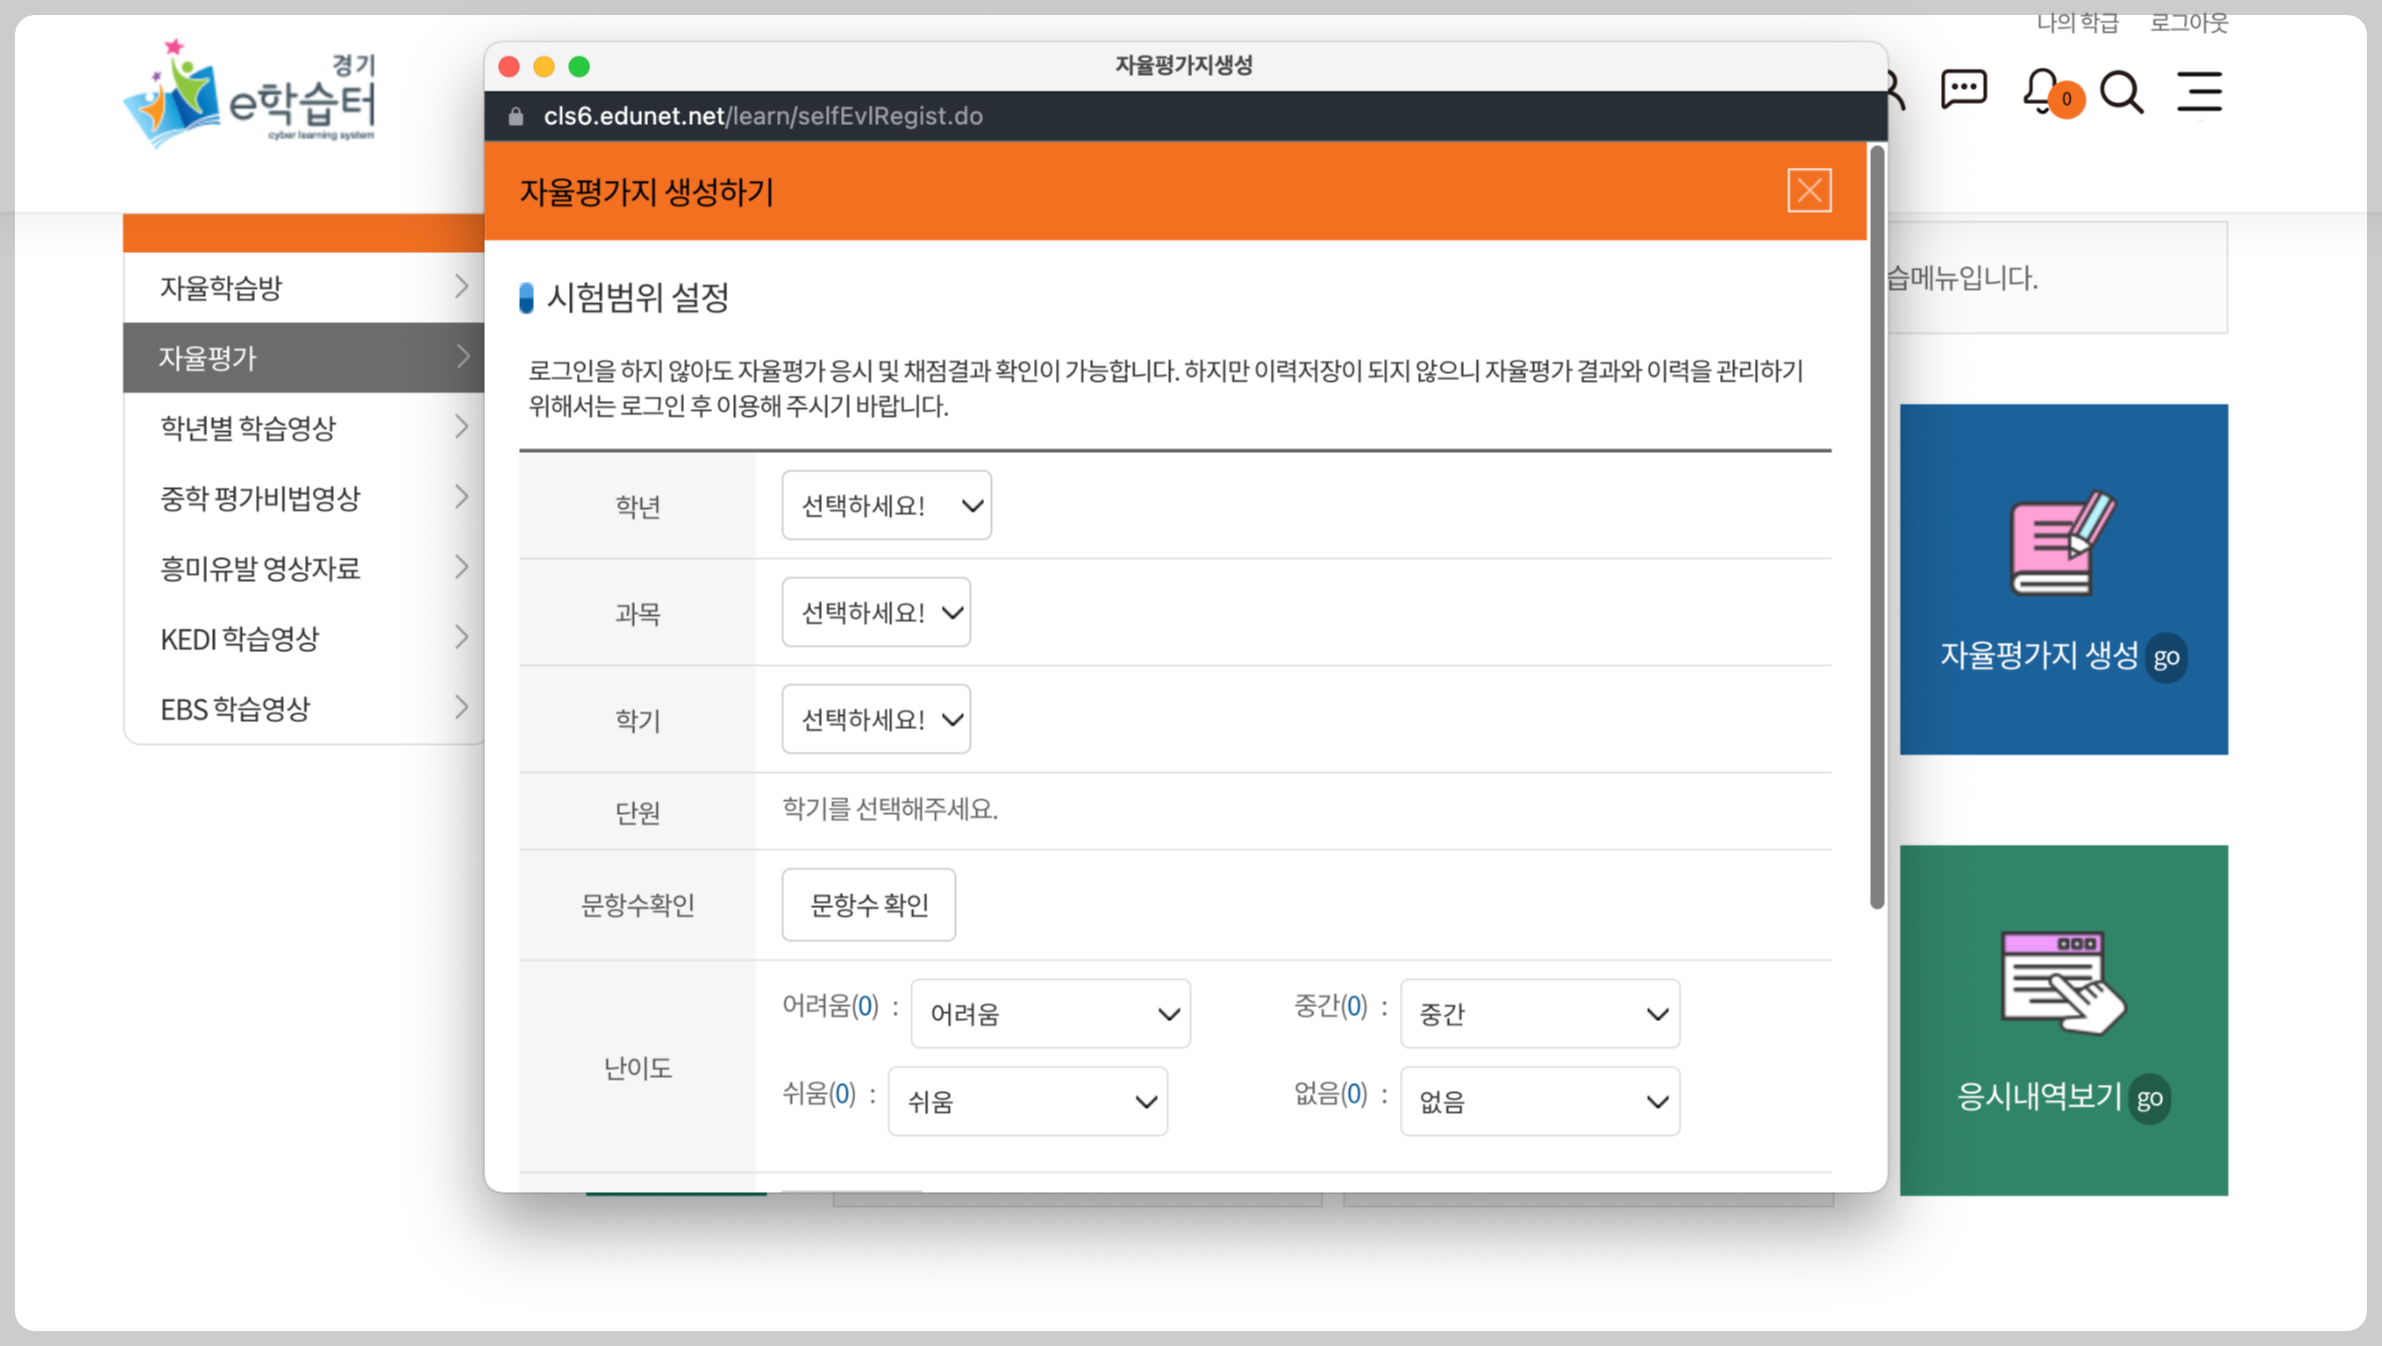The height and width of the screenshot is (1346, 2382).
Task: Open the notification bell icon
Action: 2042,92
